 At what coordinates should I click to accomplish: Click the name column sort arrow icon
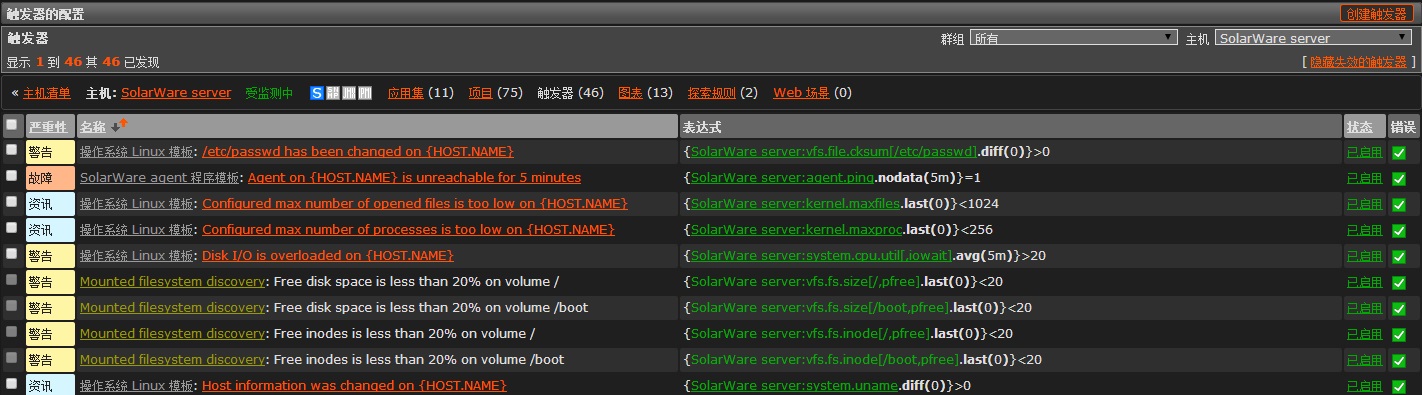(120, 126)
